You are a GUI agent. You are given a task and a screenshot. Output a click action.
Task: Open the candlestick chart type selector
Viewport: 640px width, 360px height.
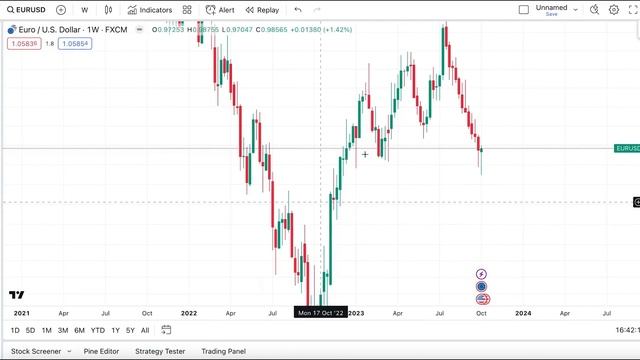[108, 10]
